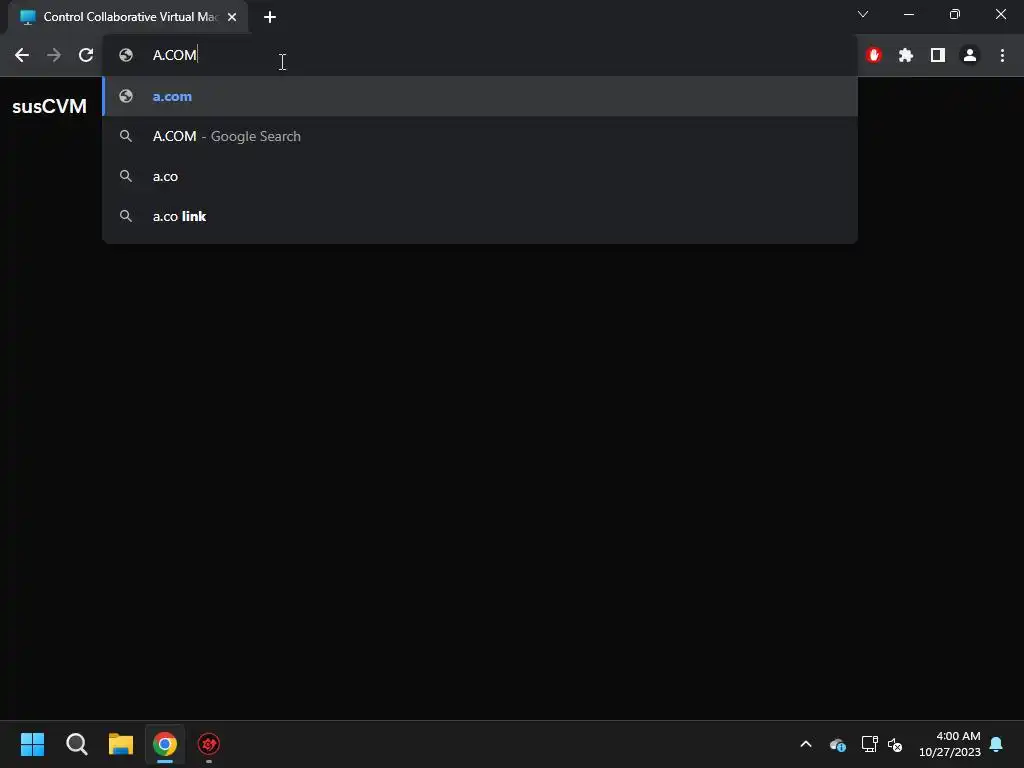Choose the a.com URL suggestion
The height and width of the screenshot is (768, 1024).
click(480, 96)
